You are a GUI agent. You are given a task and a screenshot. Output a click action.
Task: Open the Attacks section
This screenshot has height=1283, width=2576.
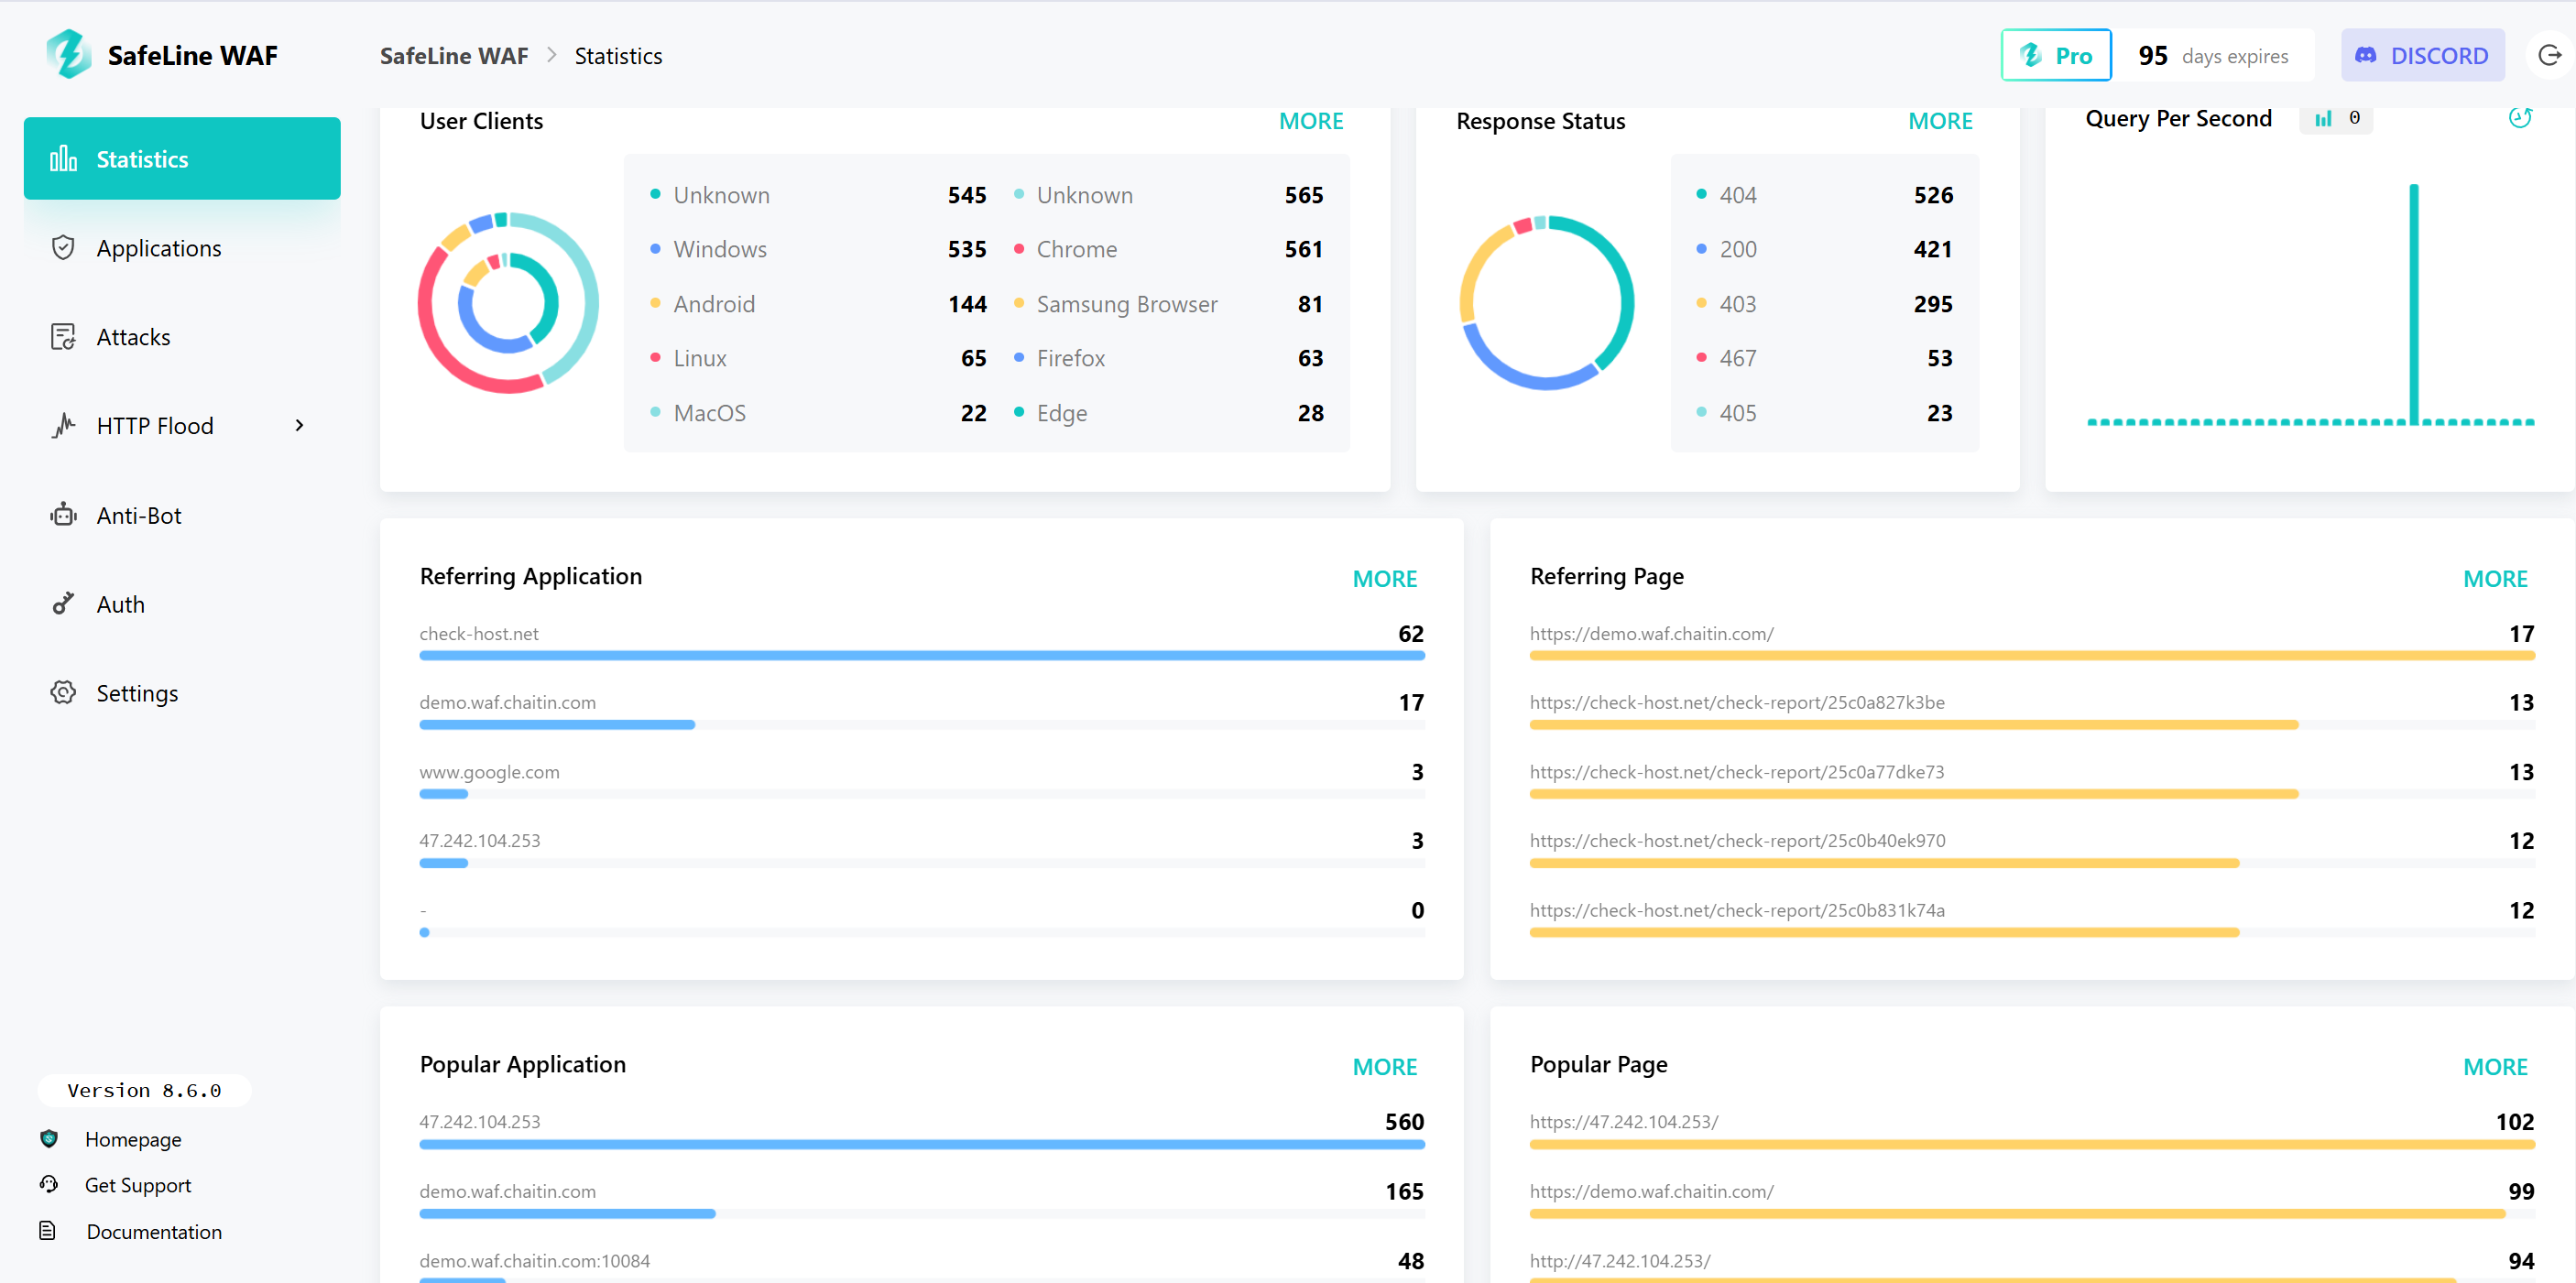point(182,336)
